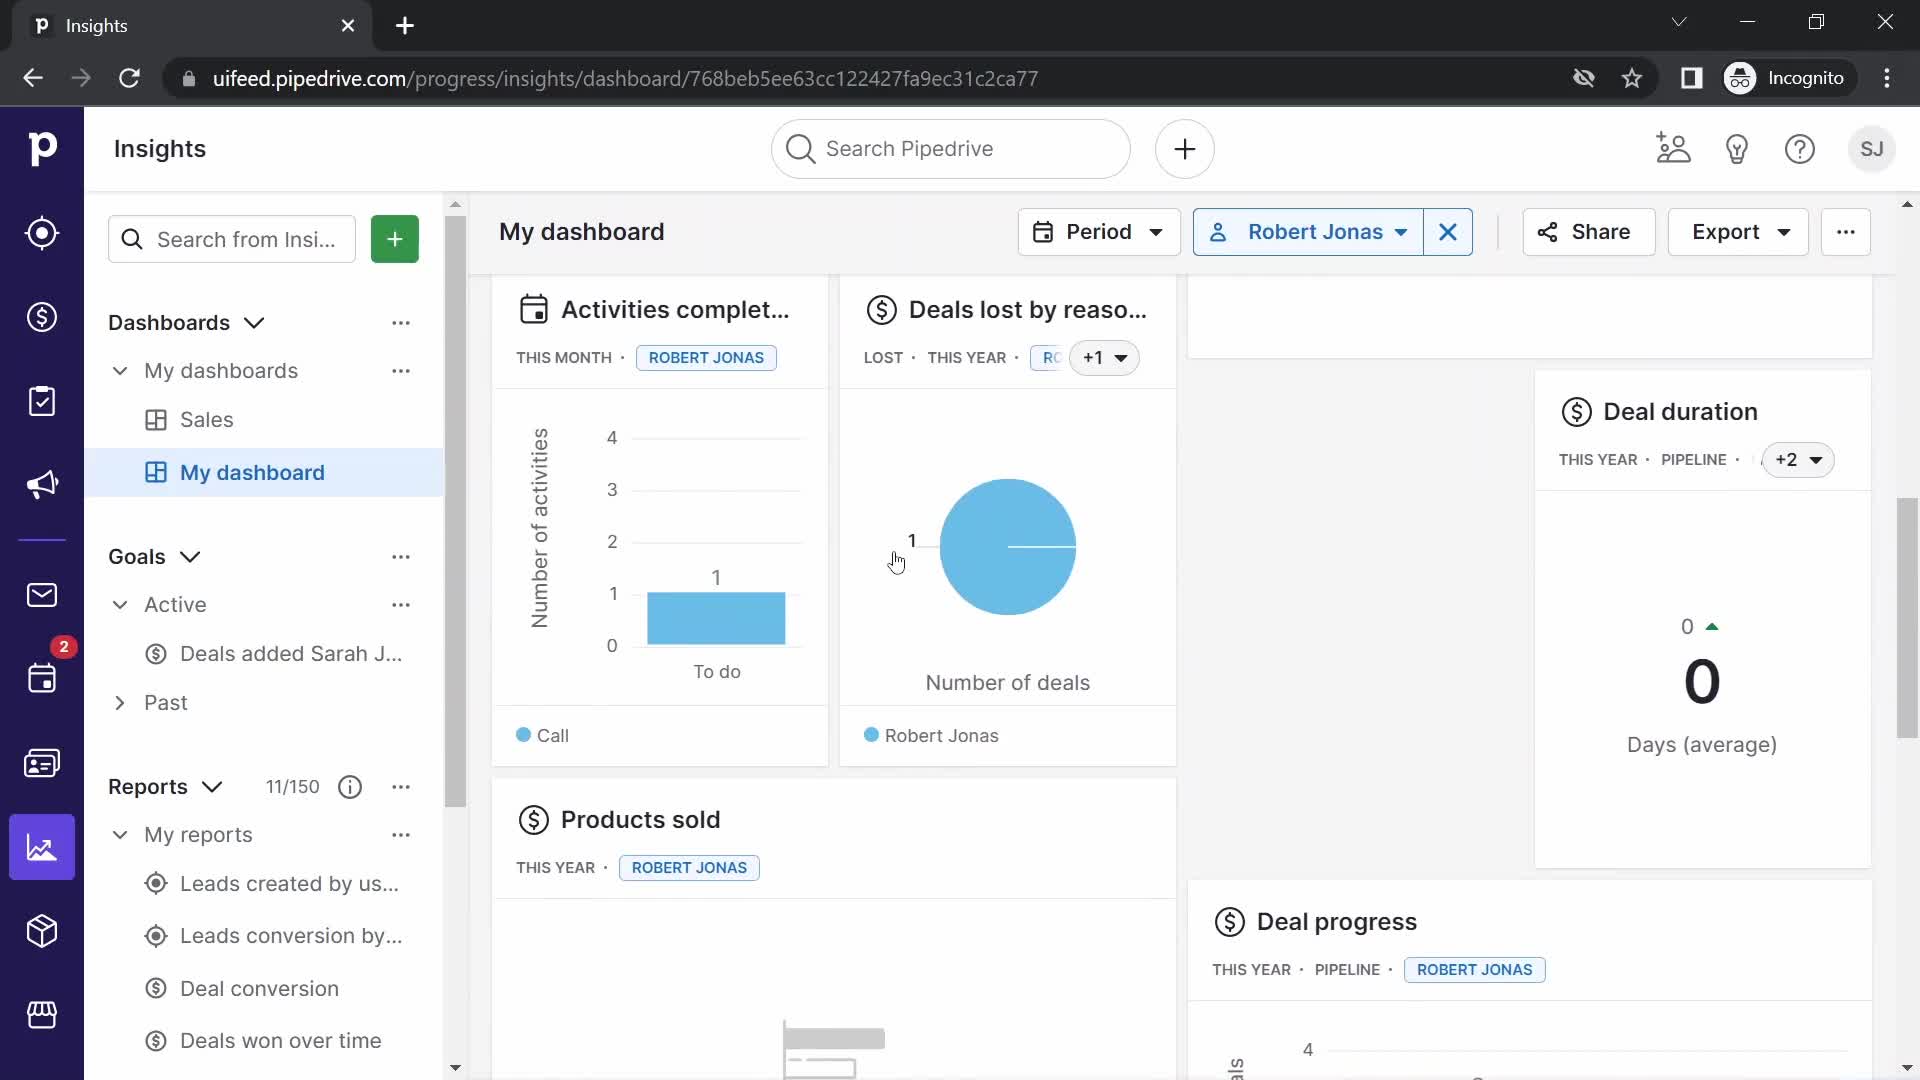Image resolution: width=1920 pixels, height=1080 pixels.
Task: Open Reports section ellipsis menu
Action: click(x=401, y=787)
